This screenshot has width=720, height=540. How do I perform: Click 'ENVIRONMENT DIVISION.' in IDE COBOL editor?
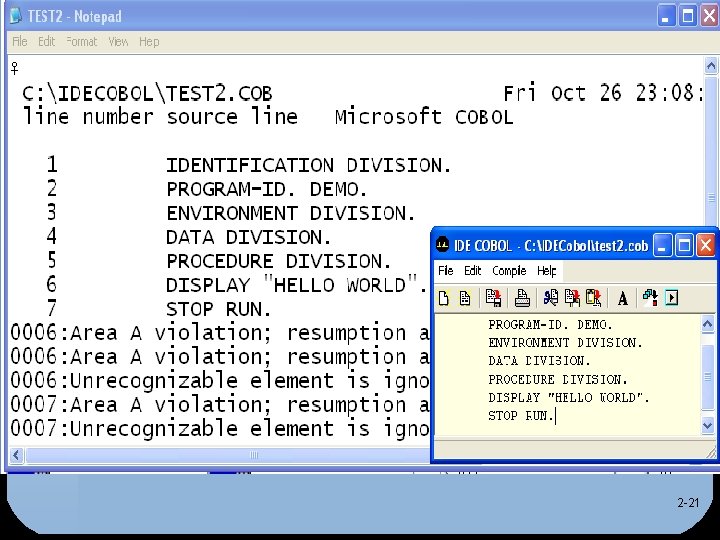point(565,343)
